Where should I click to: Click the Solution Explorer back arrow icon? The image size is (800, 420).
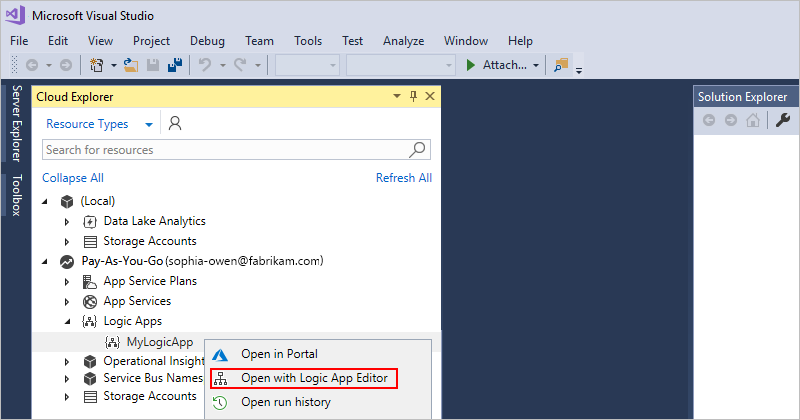point(709,120)
